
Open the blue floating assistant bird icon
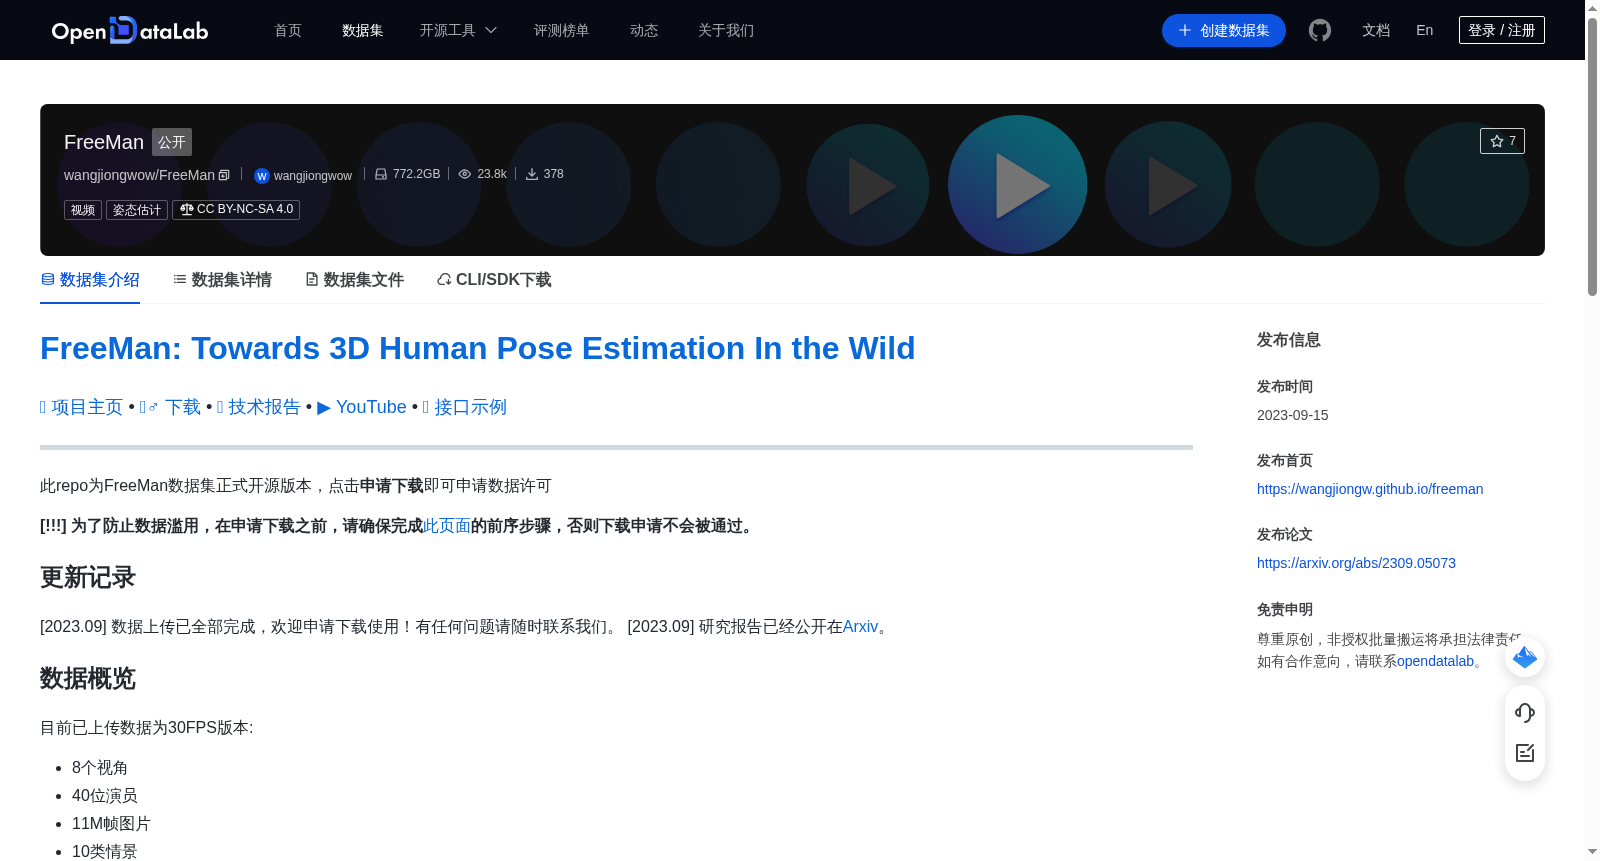click(1525, 657)
